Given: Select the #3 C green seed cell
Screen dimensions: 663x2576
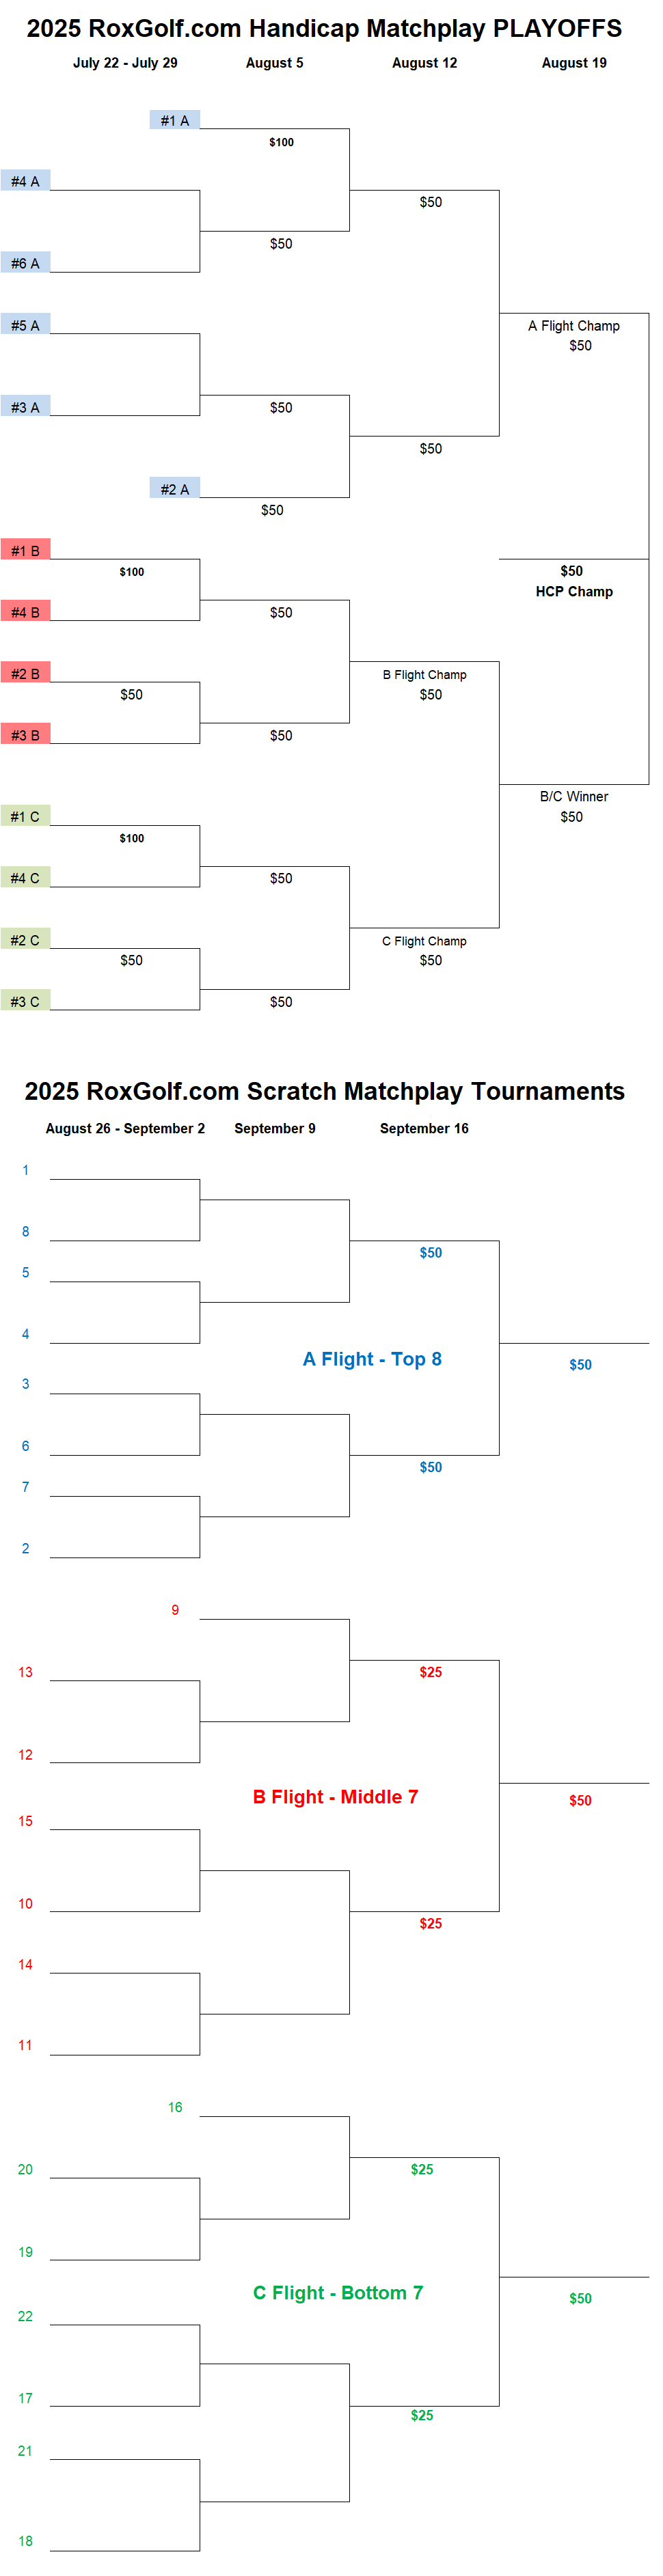Looking at the screenshot, I should point(25,1001).
